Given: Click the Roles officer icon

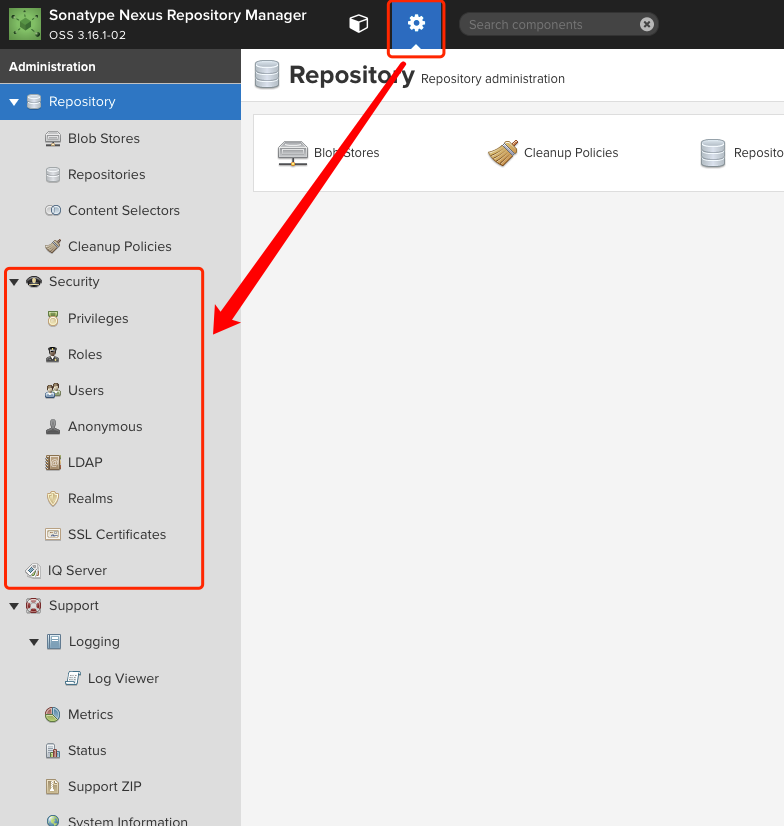Looking at the screenshot, I should click(53, 354).
